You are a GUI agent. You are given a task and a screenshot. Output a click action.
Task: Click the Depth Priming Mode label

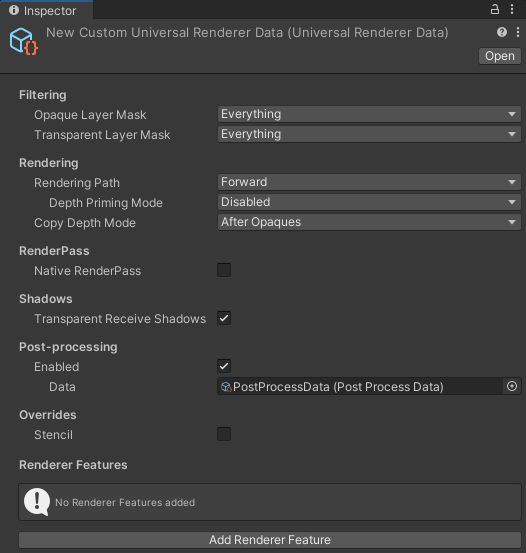(106, 203)
